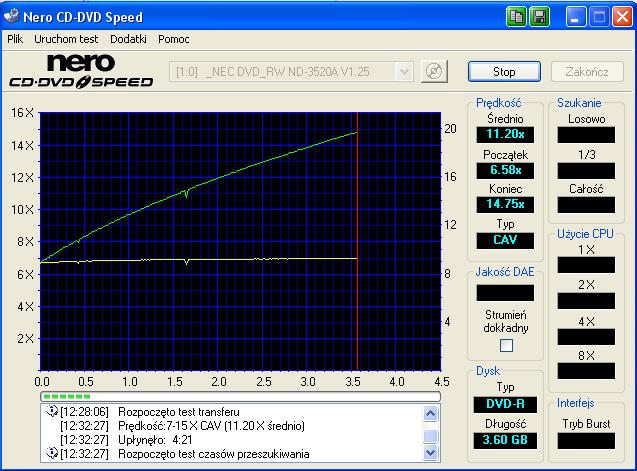The height and width of the screenshot is (471, 637).
Task: Click the CPU usage 2X field
Action: tap(586, 301)
